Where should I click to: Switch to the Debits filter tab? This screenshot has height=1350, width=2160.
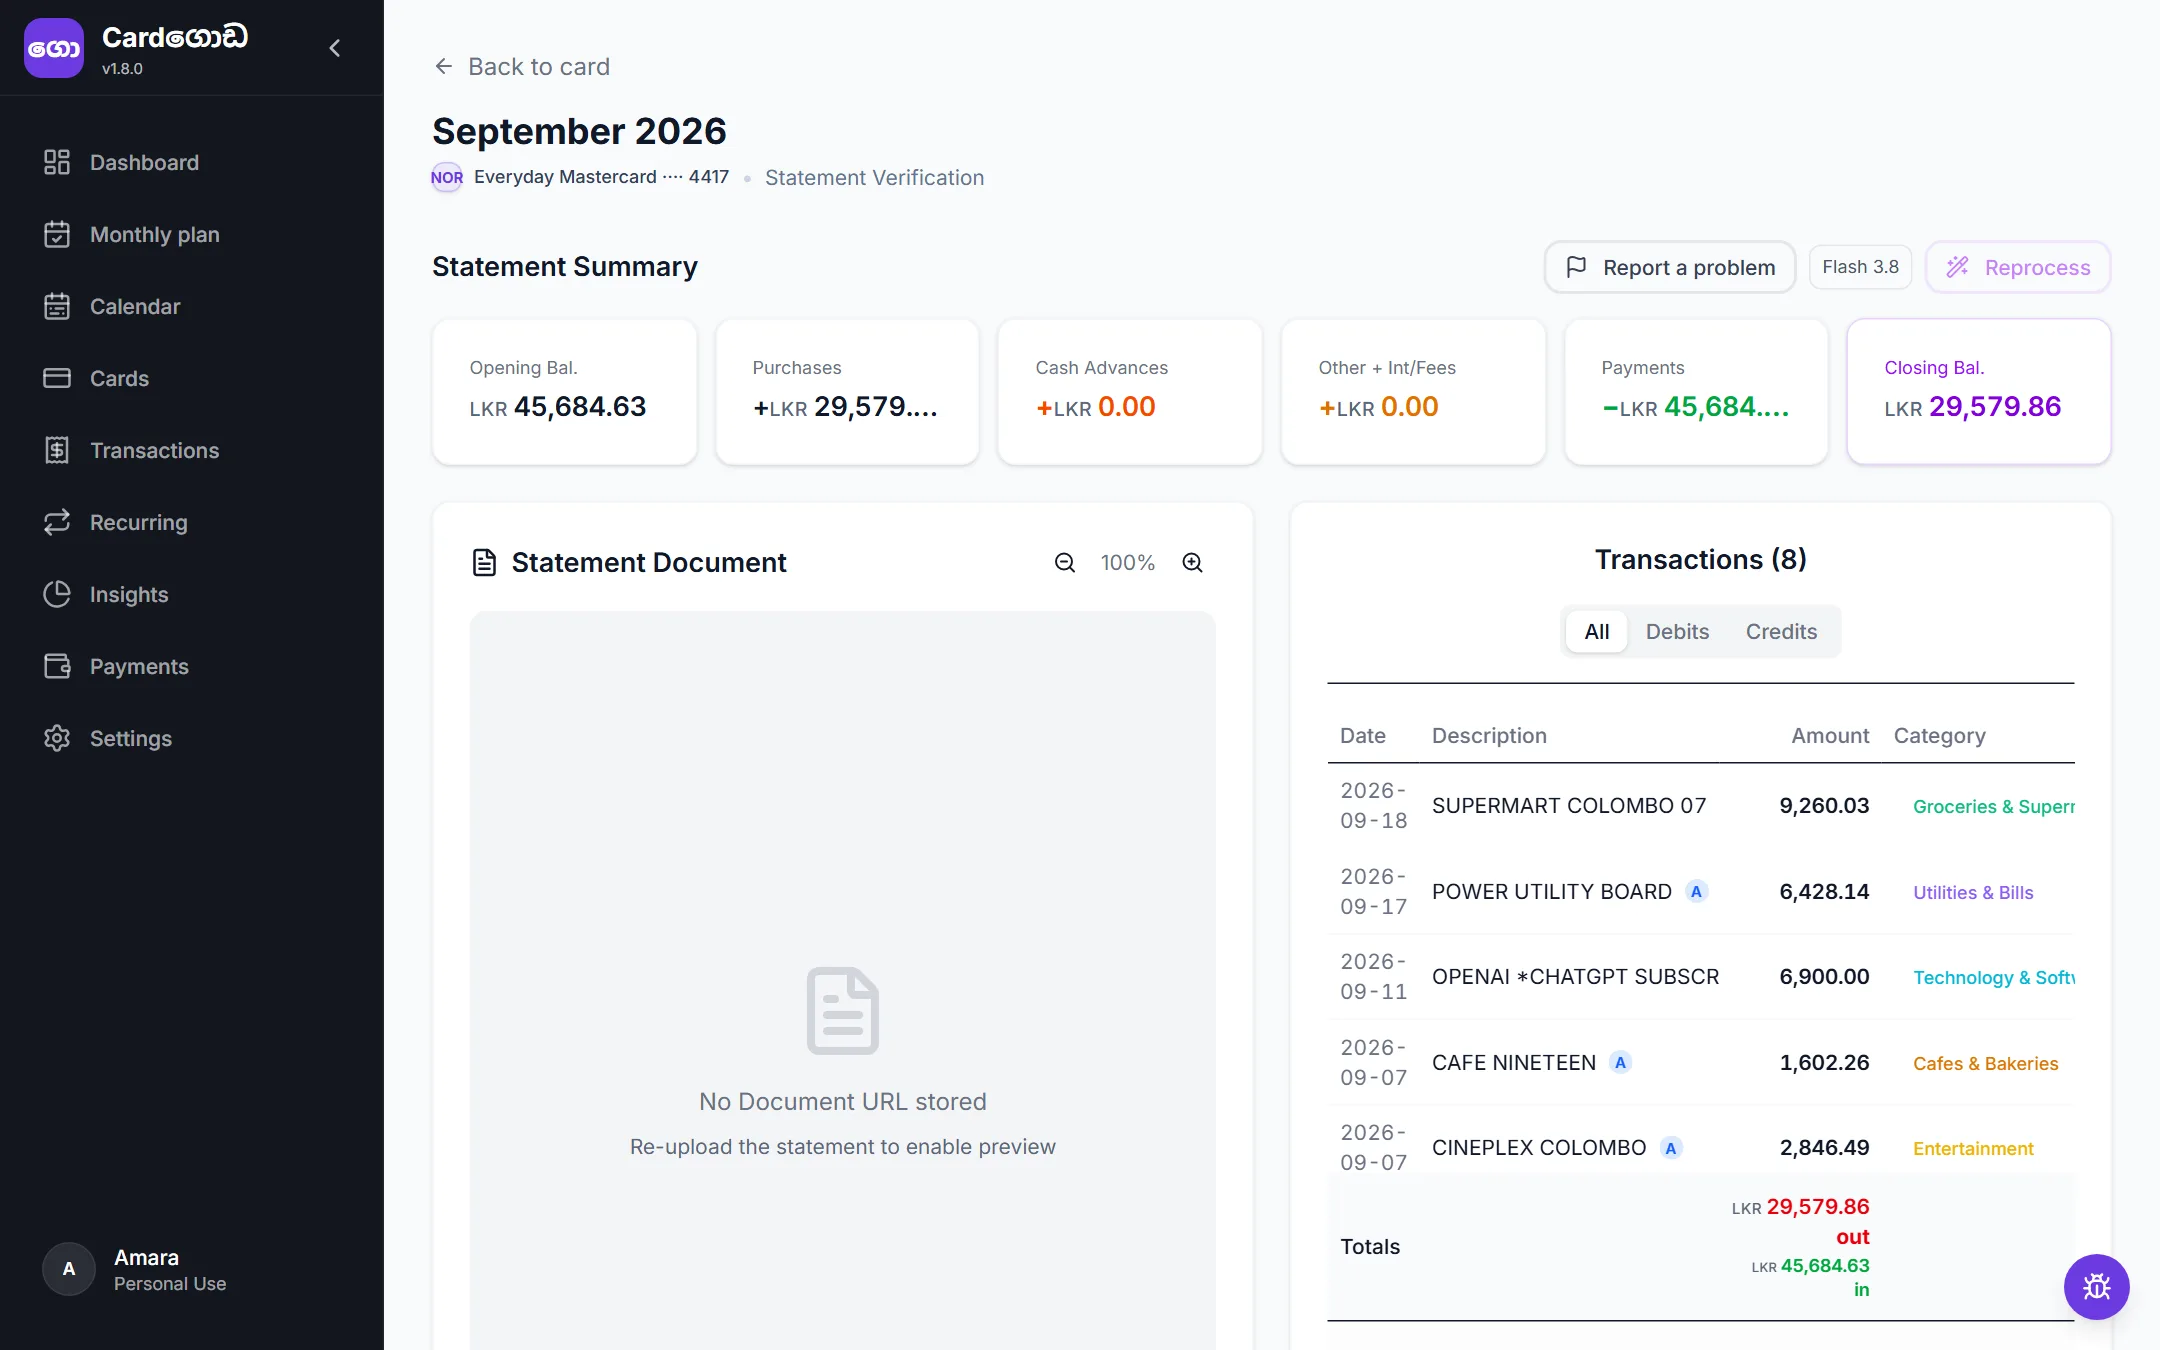click(1677, 632)
